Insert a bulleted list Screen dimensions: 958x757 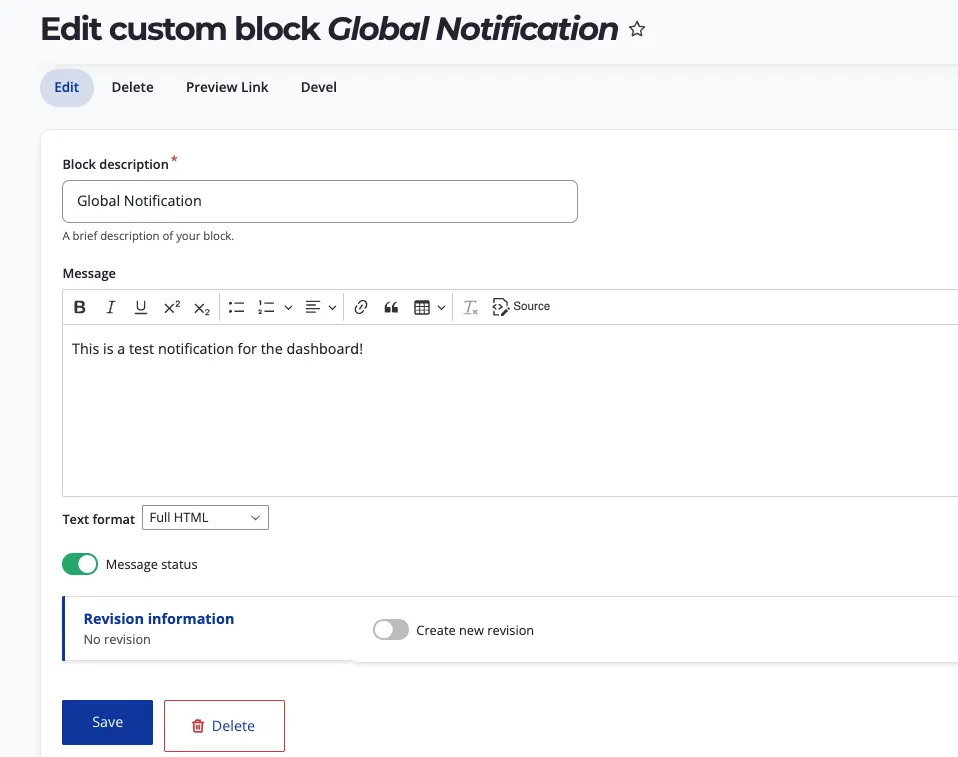point(236,307)
